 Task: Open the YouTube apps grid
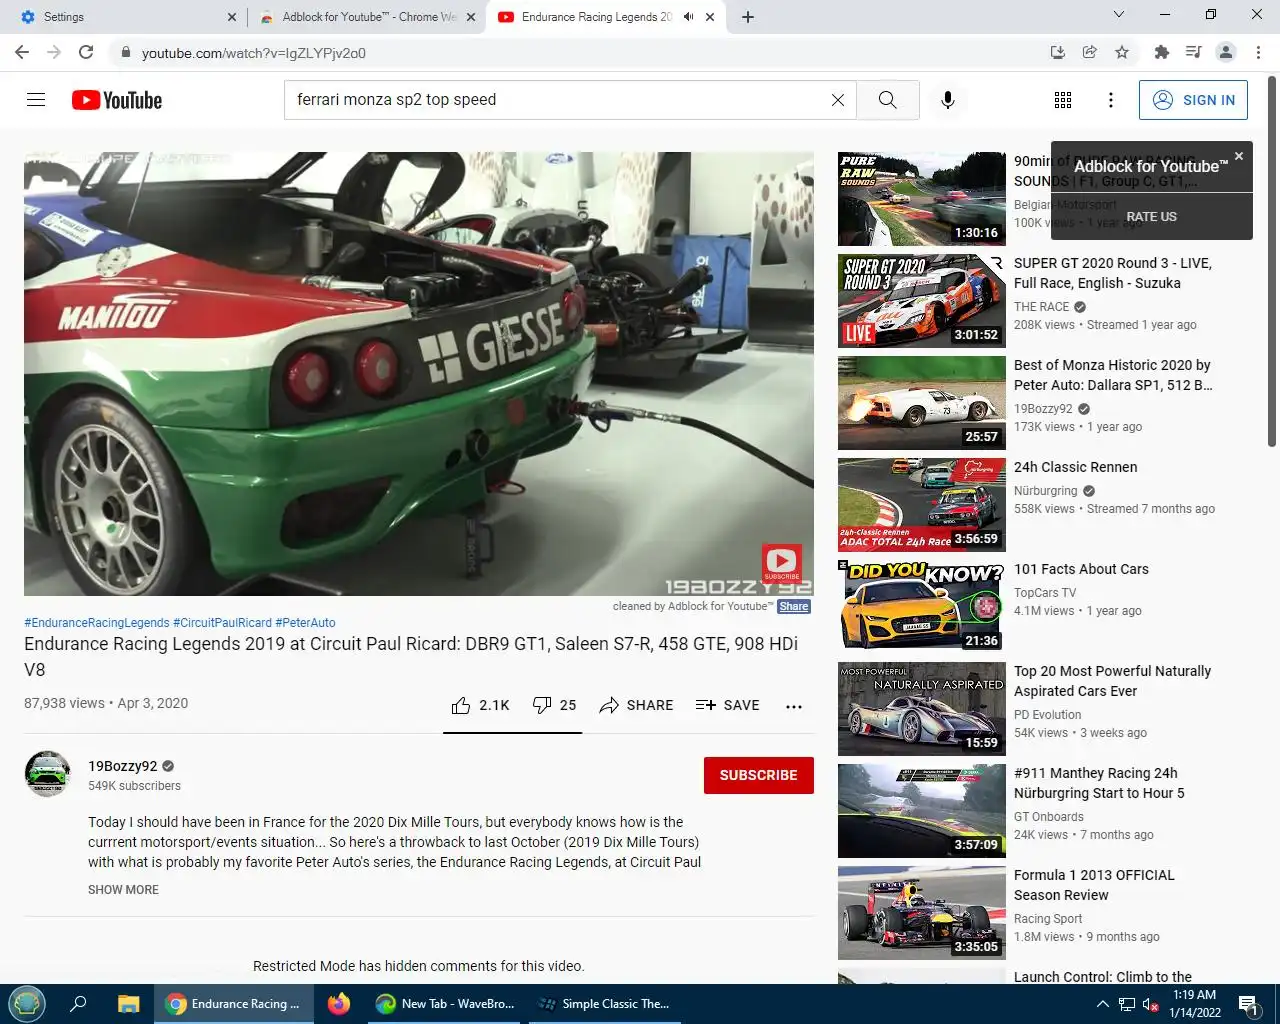pyautogui.click(x=1063, y=100)
